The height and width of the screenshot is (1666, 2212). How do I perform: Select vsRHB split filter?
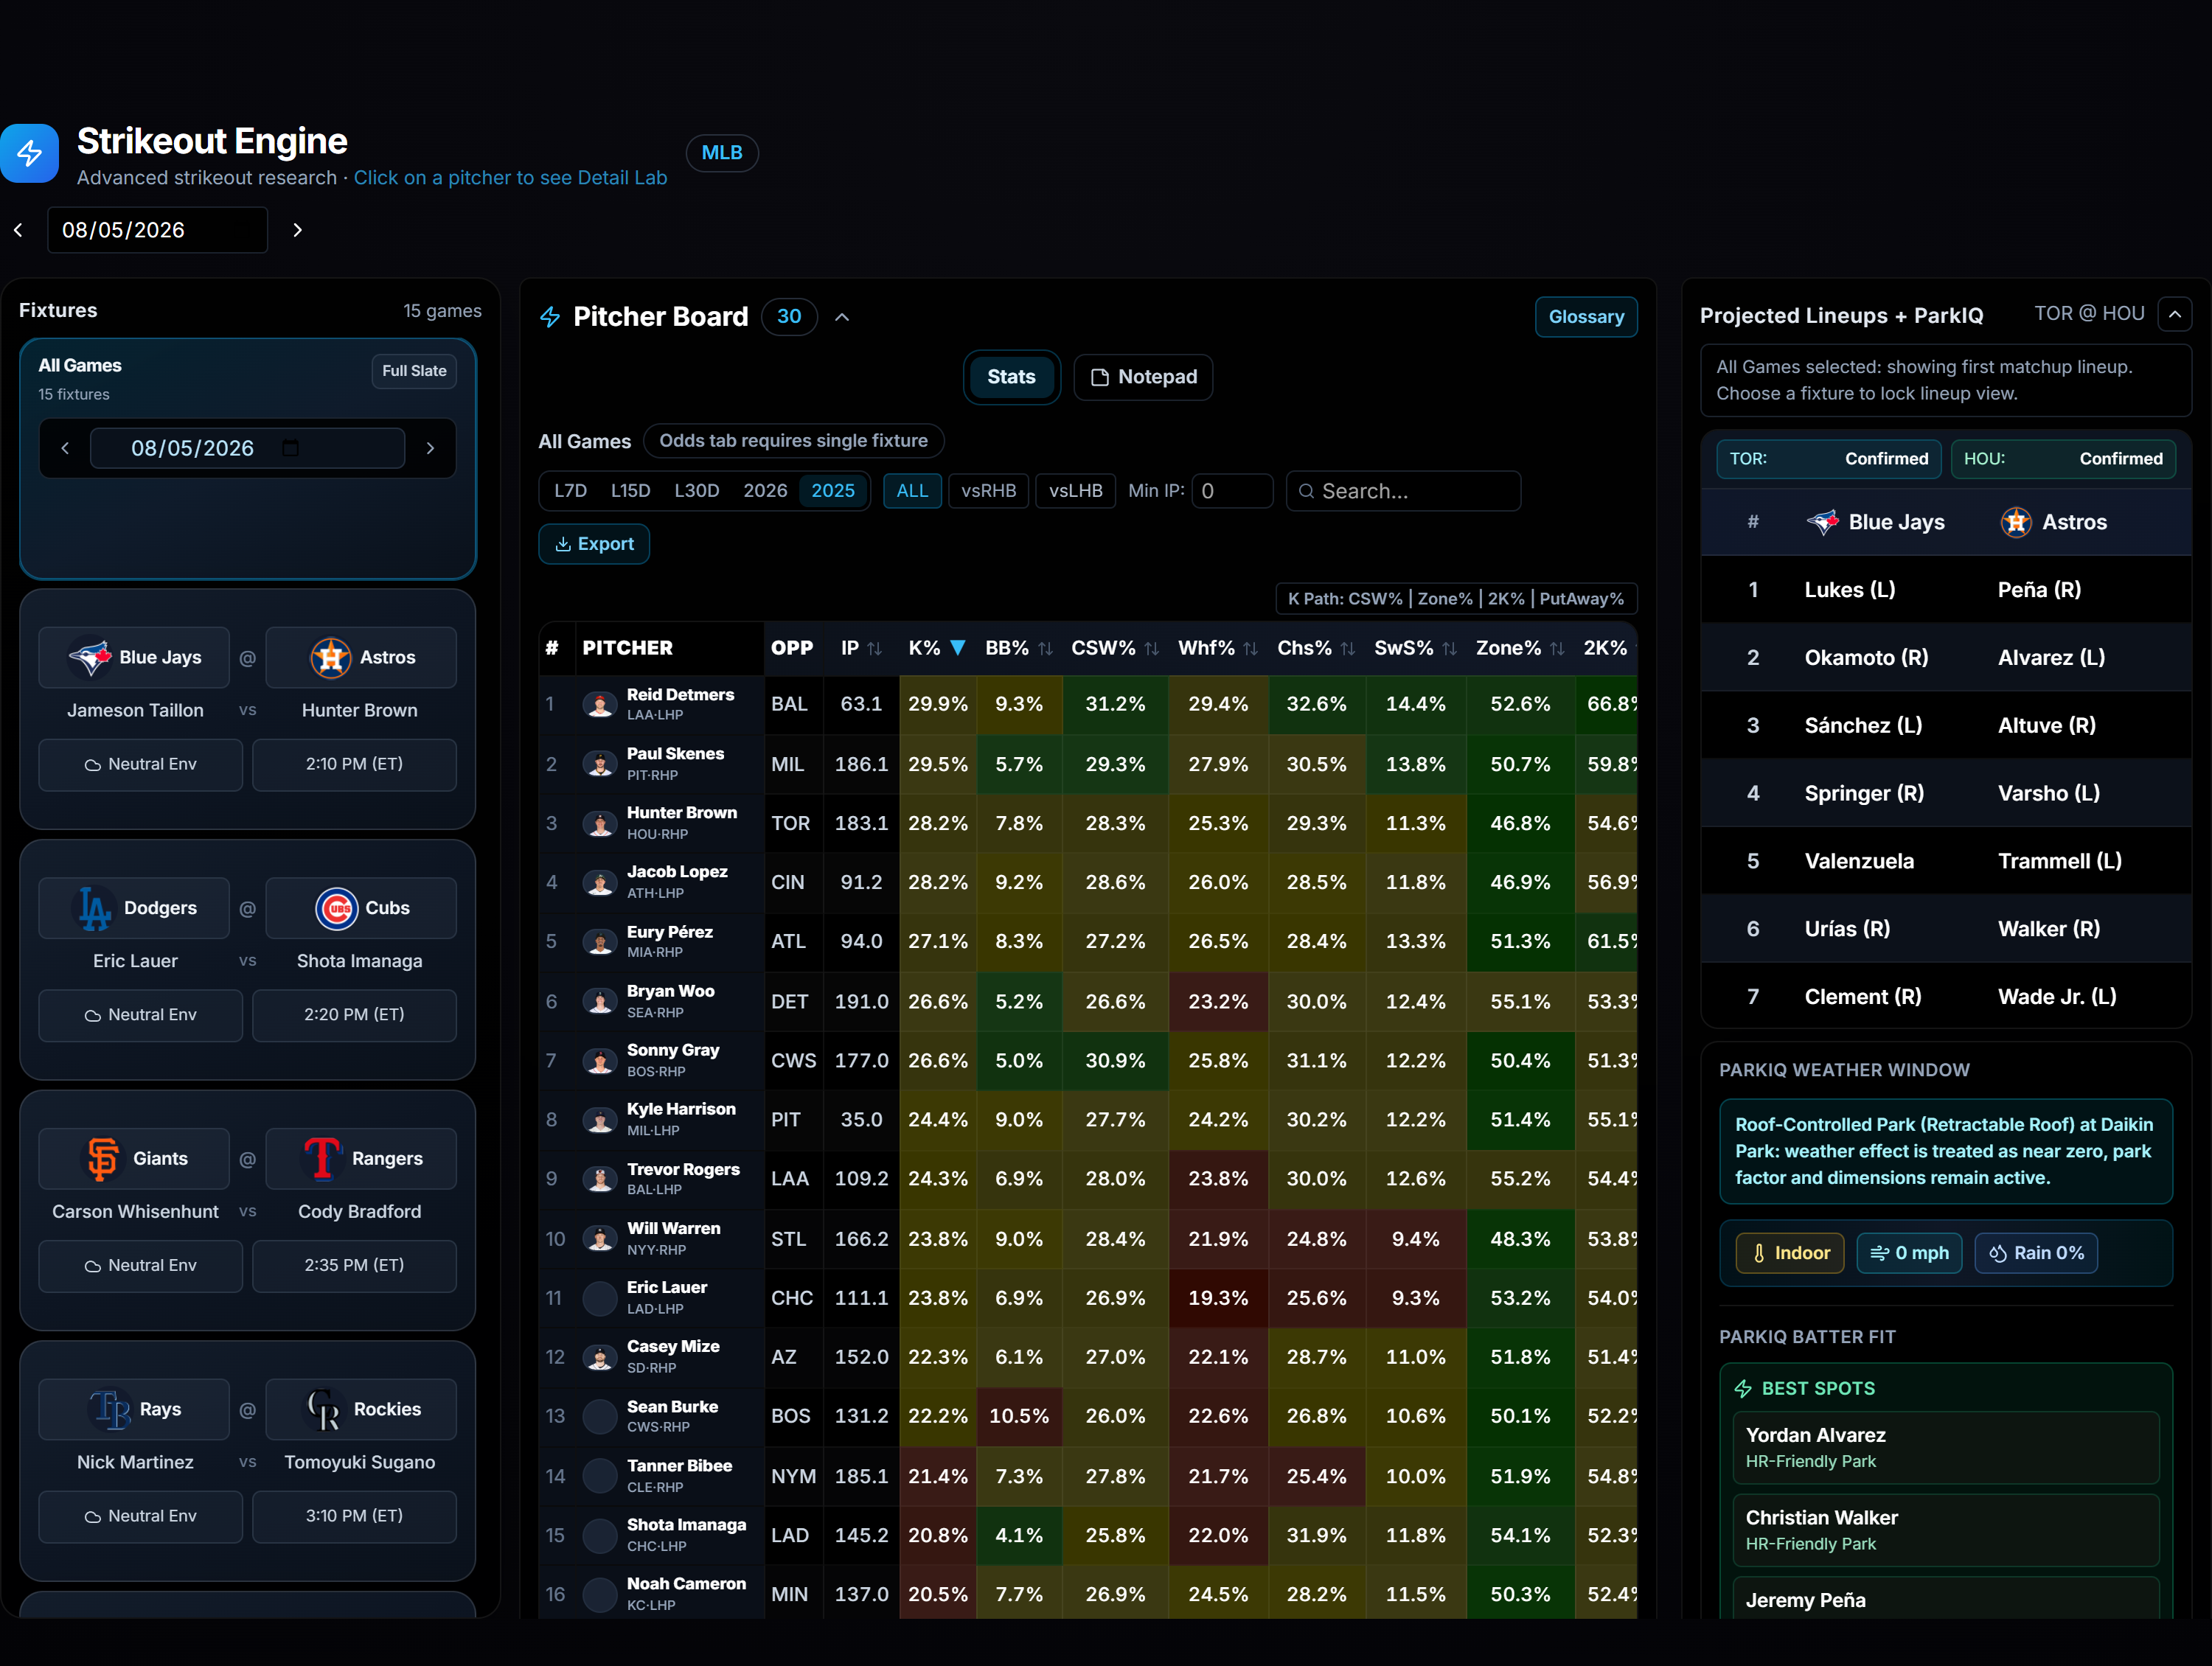(988, 491)
